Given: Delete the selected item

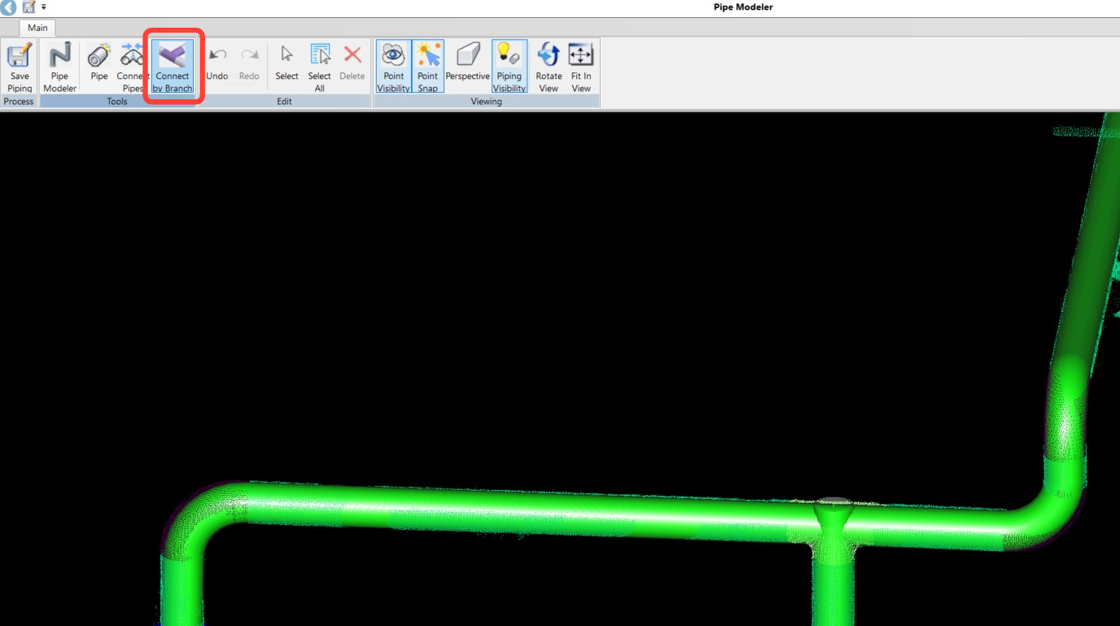Looking at the screenshot, I should (351, 63).
